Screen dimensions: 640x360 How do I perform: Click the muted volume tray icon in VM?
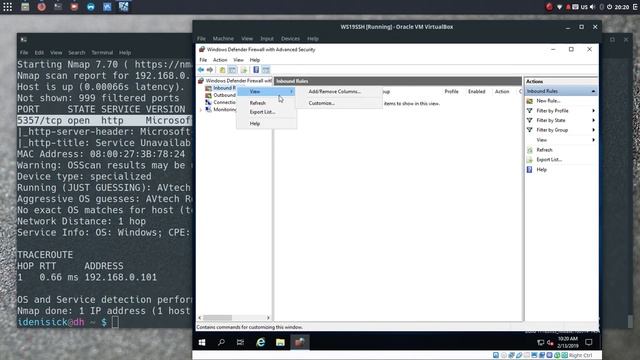550,342
